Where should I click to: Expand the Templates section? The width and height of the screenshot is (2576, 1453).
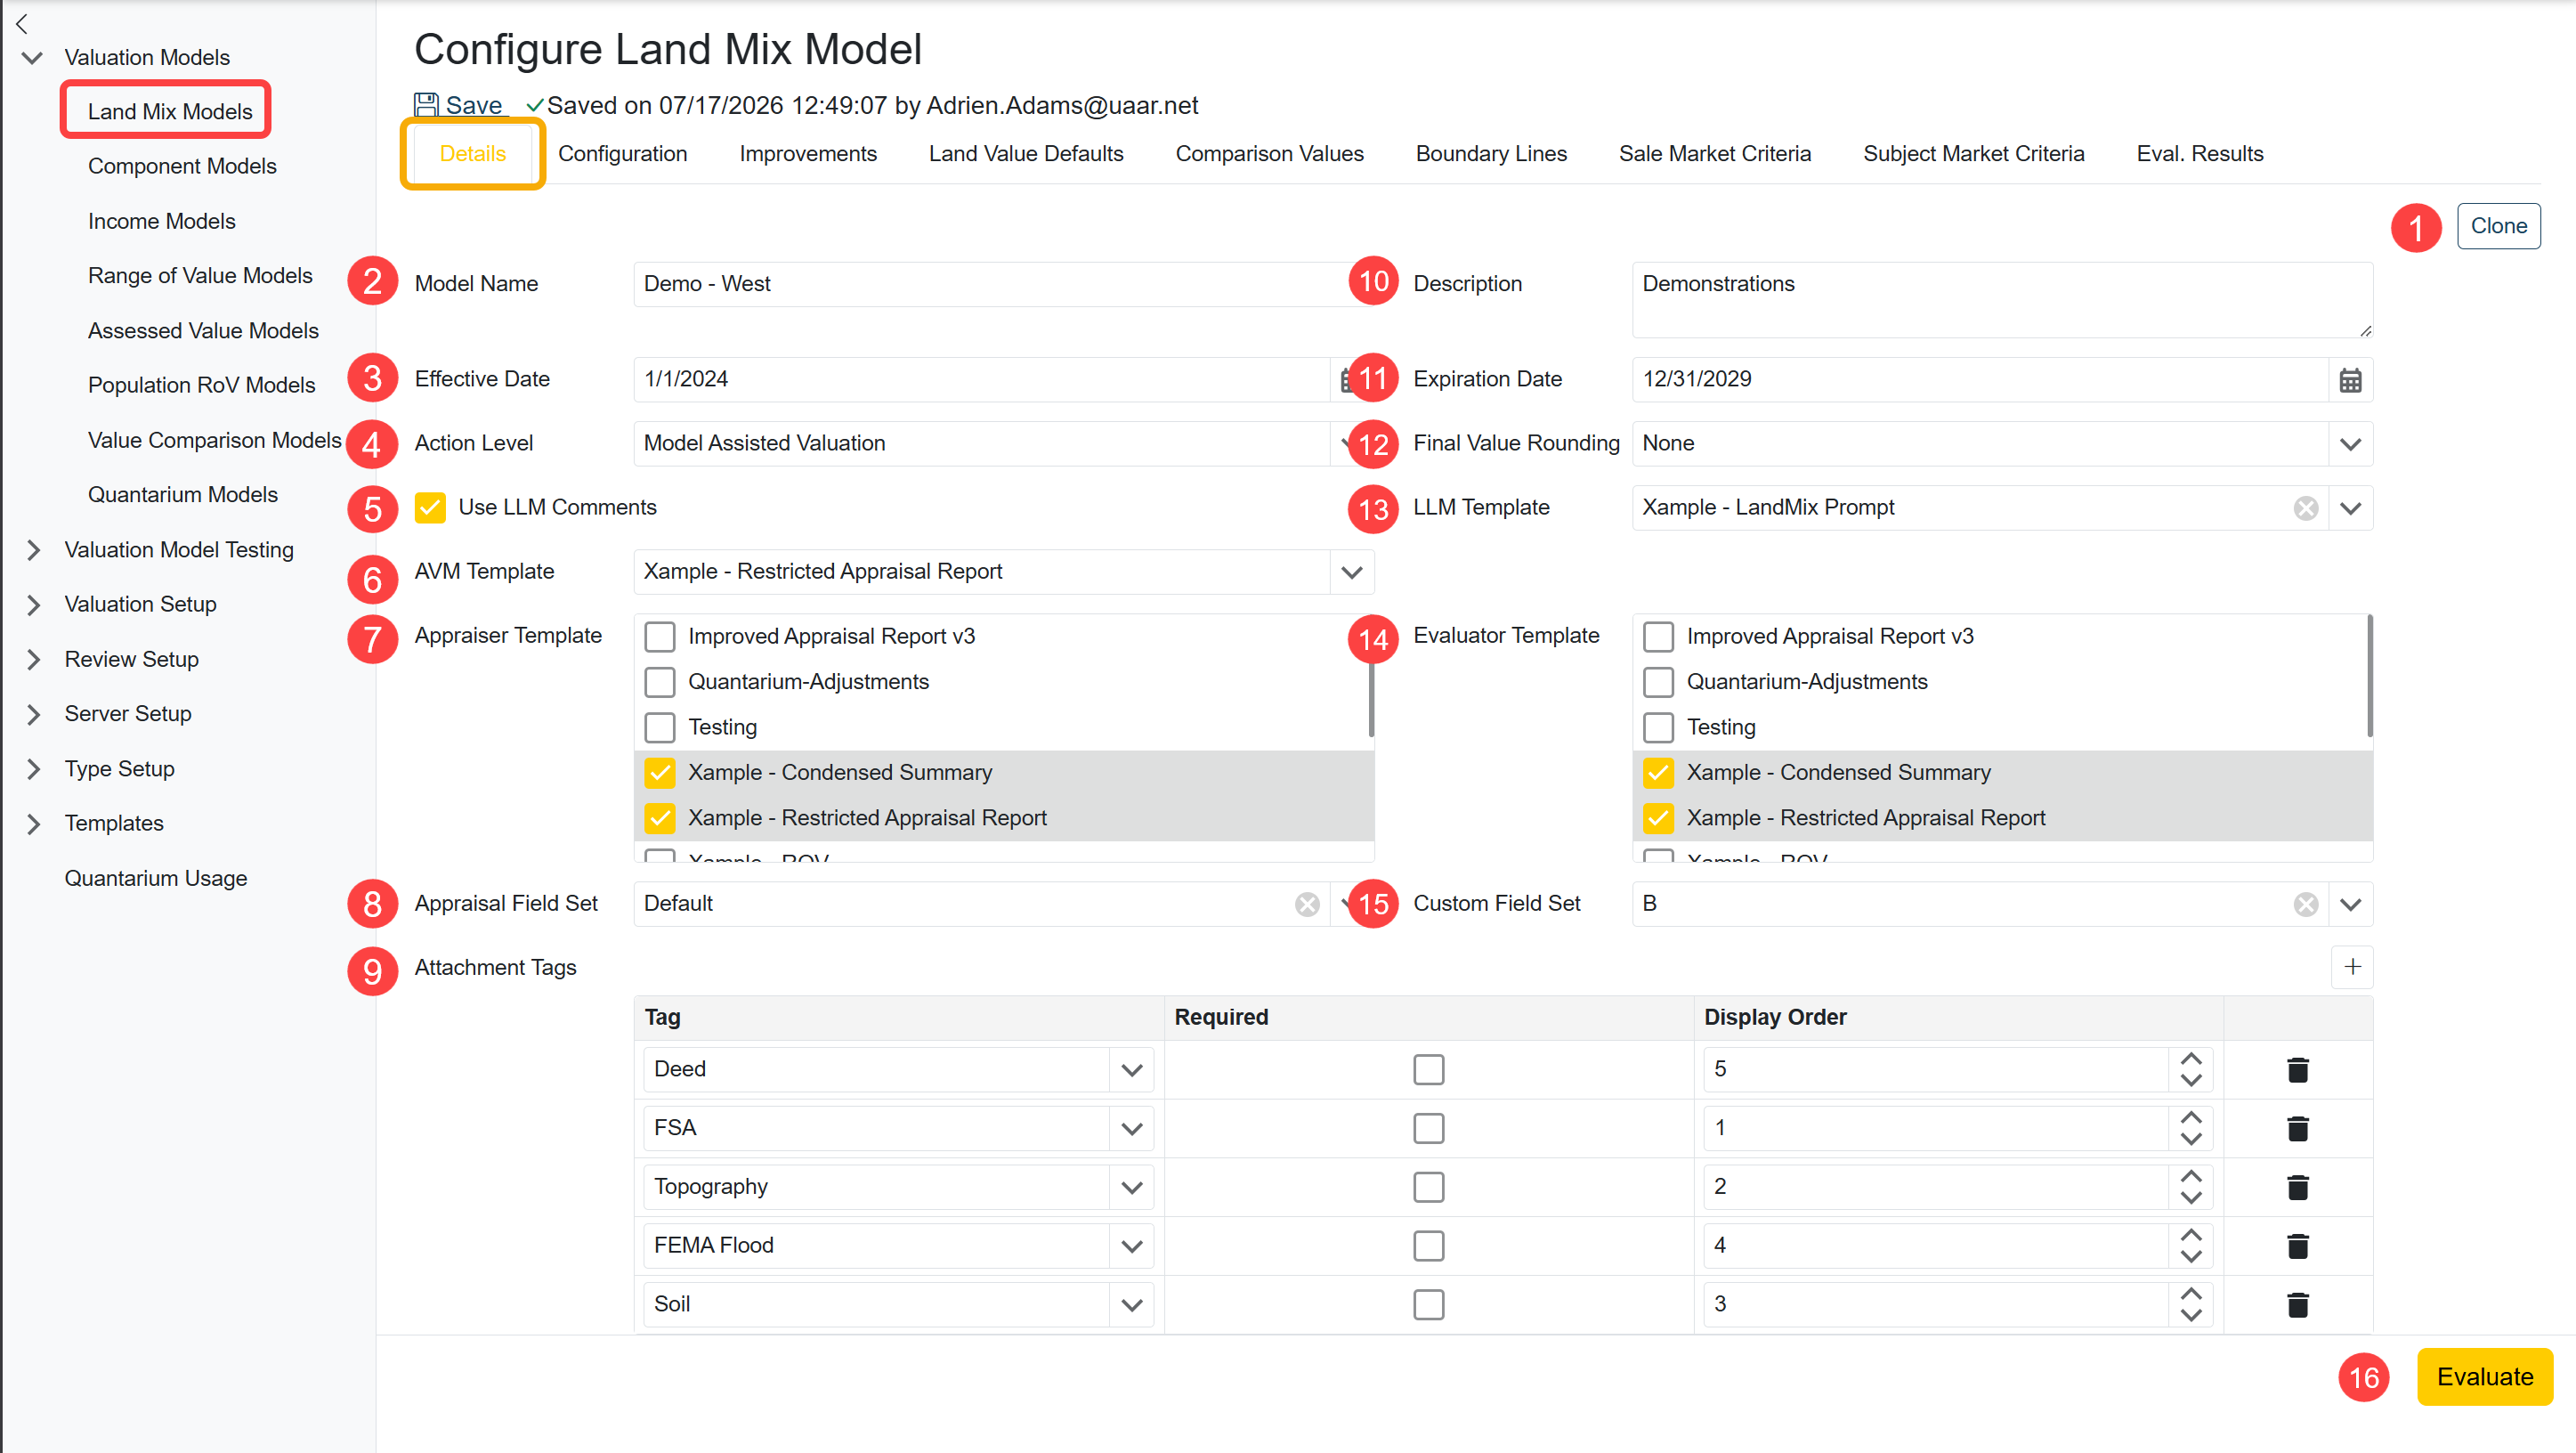pos(34,824)
